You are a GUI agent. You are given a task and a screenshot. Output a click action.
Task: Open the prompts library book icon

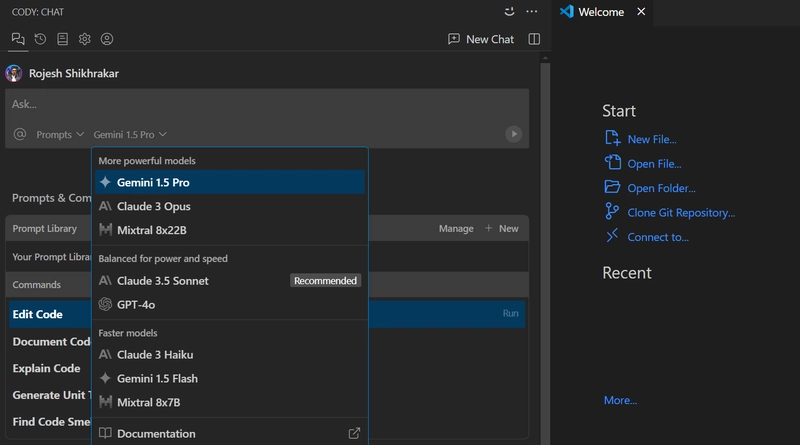[x=62, y=39]
